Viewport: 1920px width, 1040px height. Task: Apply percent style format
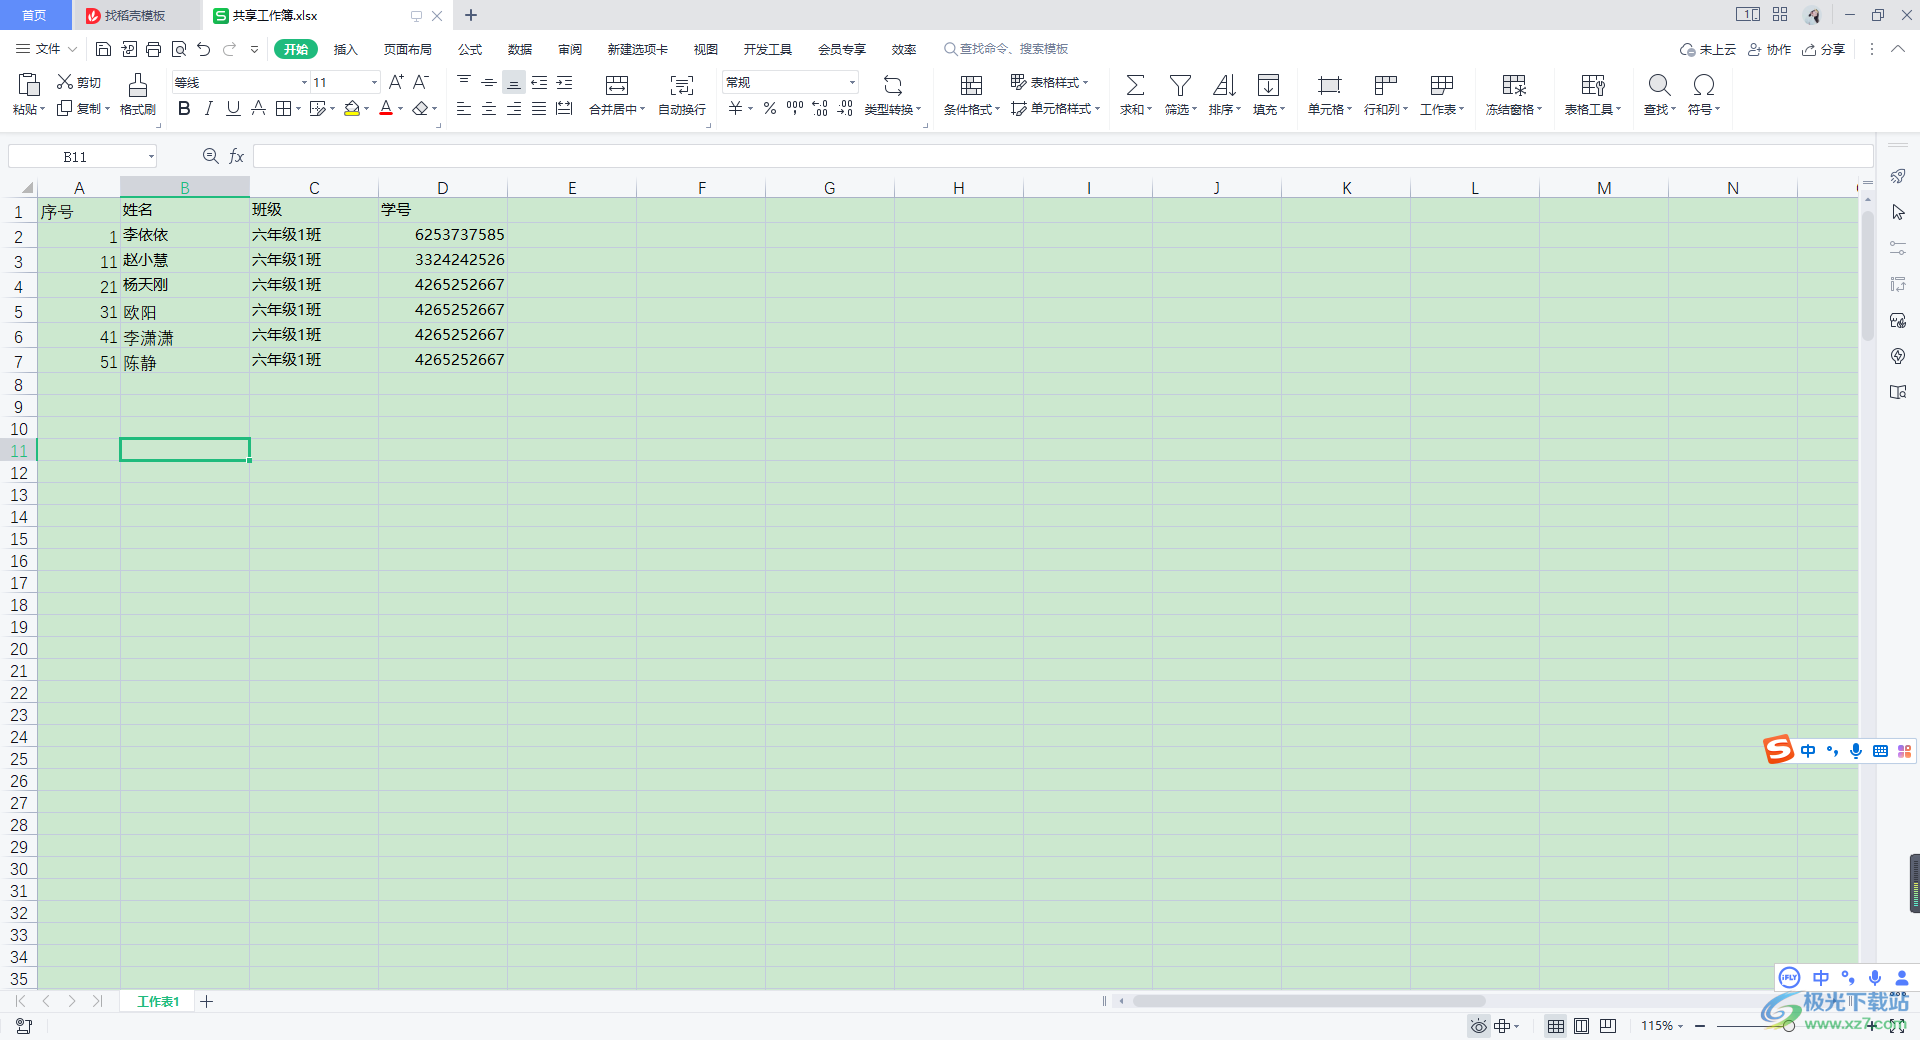[770, 108]
